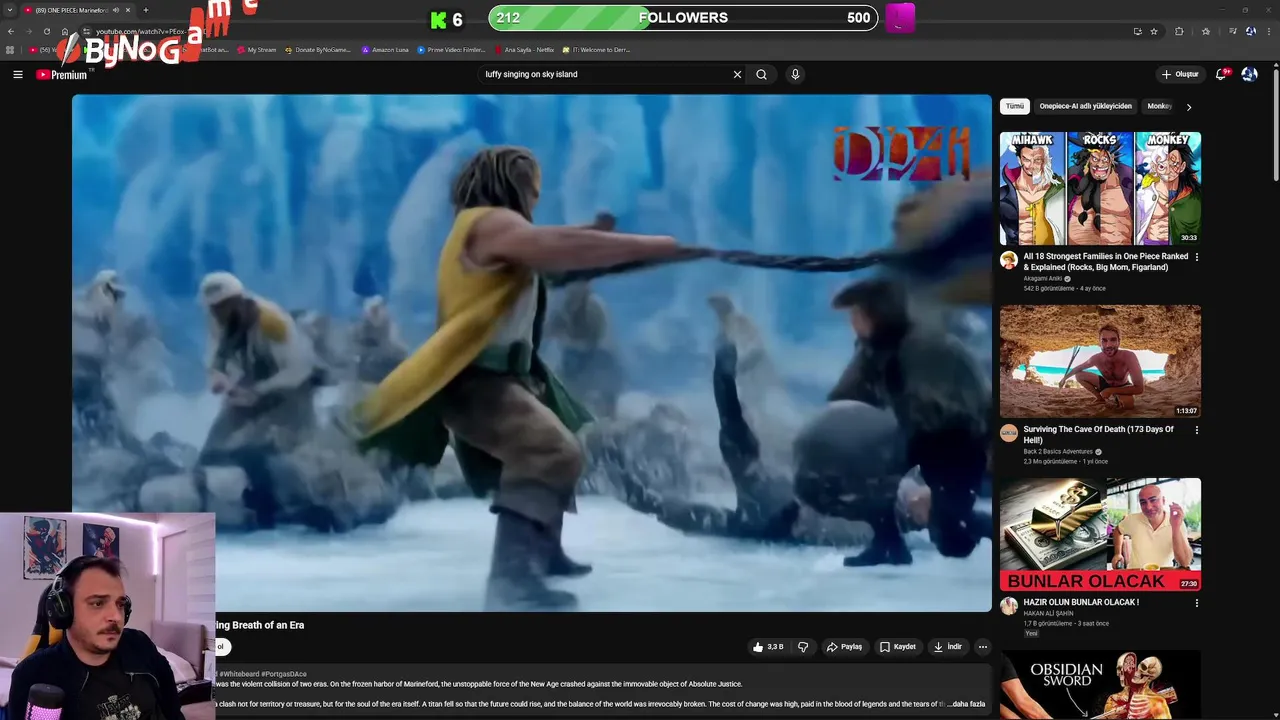Open the 'Prime Video: Filmler' bookmark
1280x720 pixels.
451,49
